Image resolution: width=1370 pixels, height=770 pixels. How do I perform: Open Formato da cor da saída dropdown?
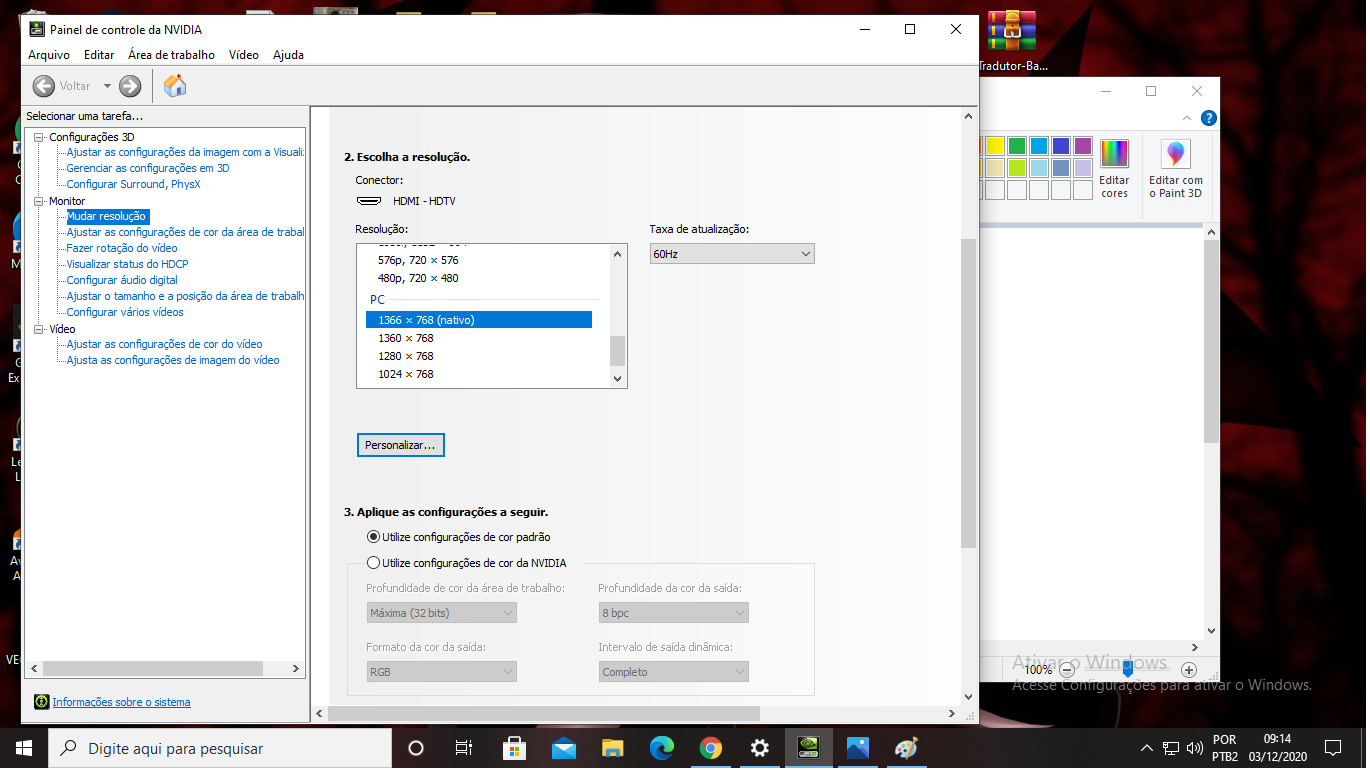[x=441, y=672]
